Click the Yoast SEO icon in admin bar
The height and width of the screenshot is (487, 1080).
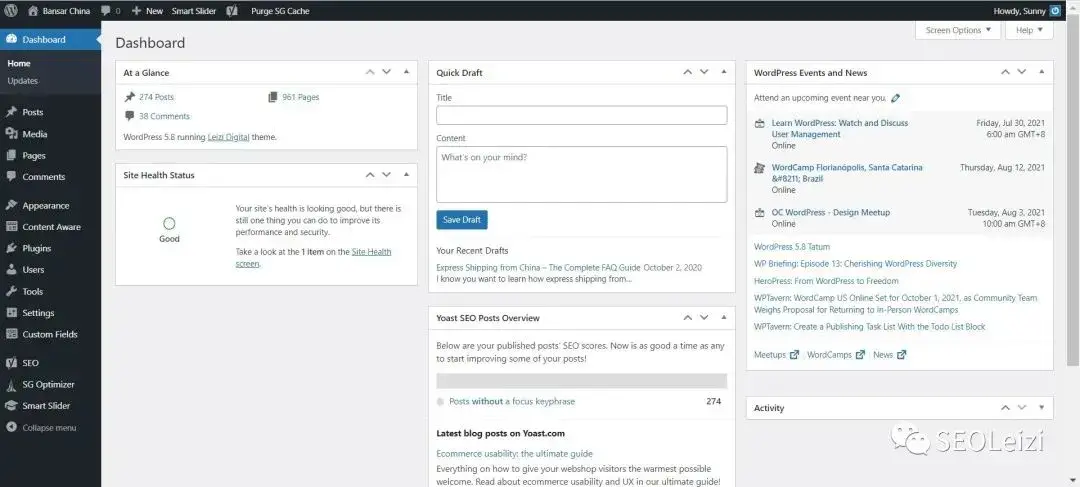tap(231, 10)
